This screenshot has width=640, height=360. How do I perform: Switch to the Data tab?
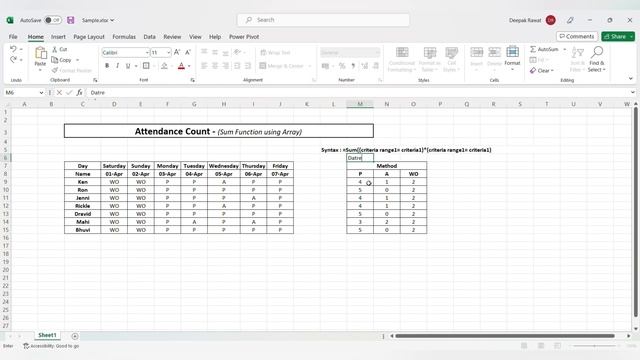click(149, 37)
